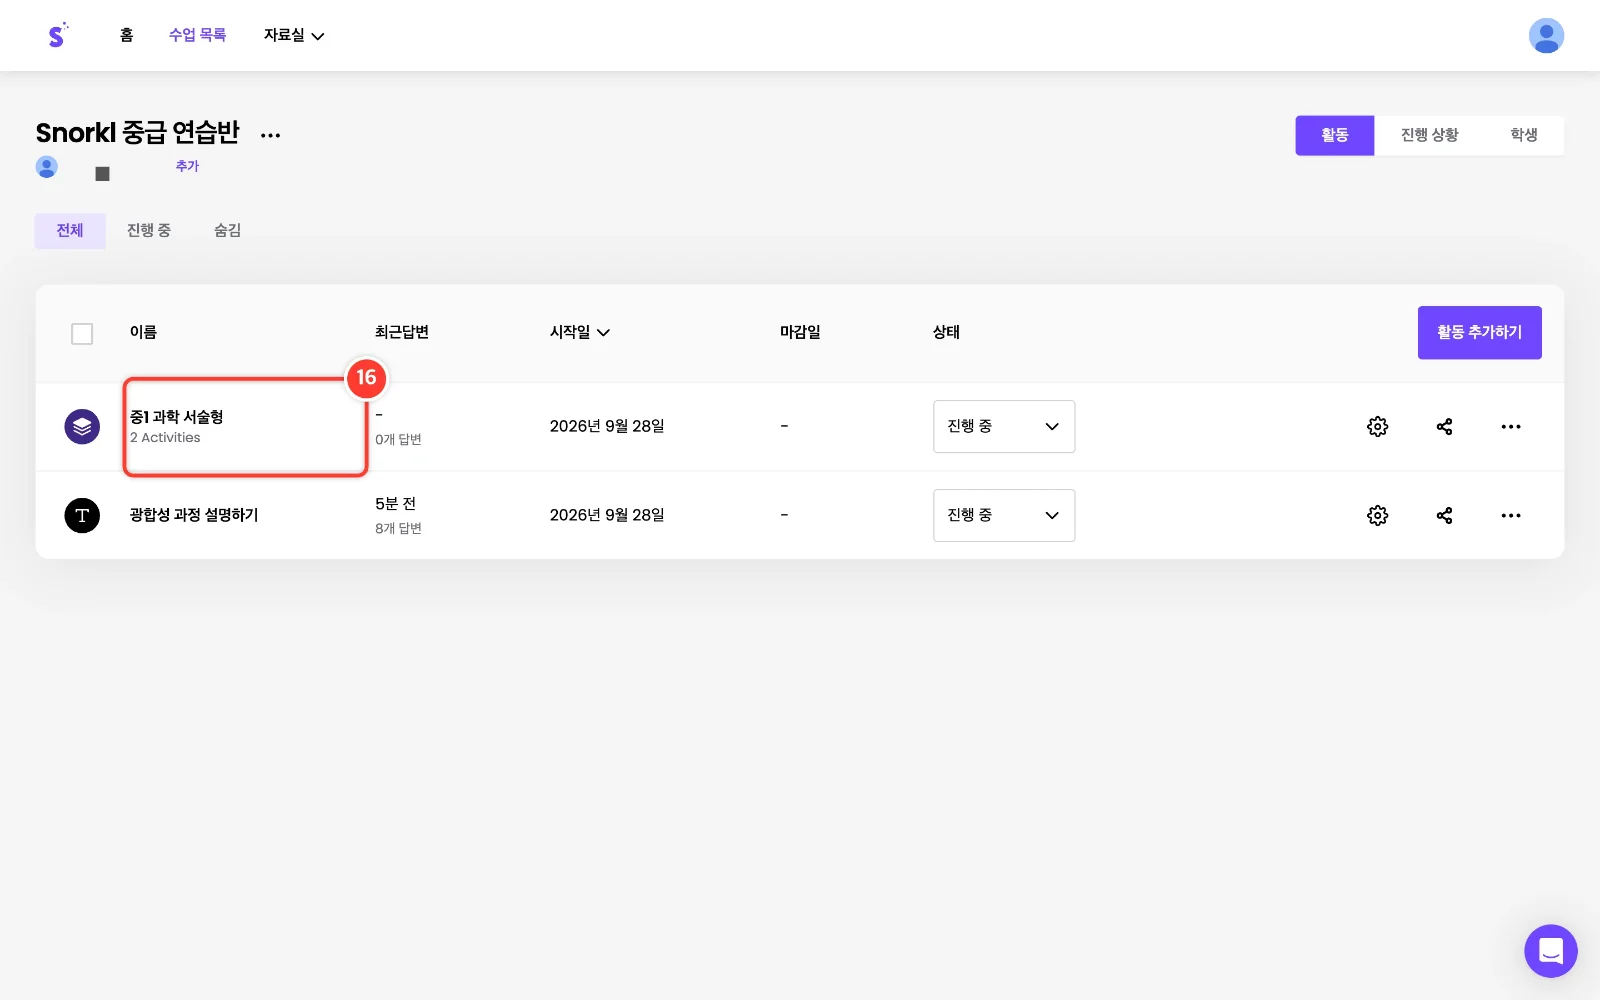Click the teacher avatar under class title
Viewport: 1600px width, 1000px height.
click(x=47, y=166)
